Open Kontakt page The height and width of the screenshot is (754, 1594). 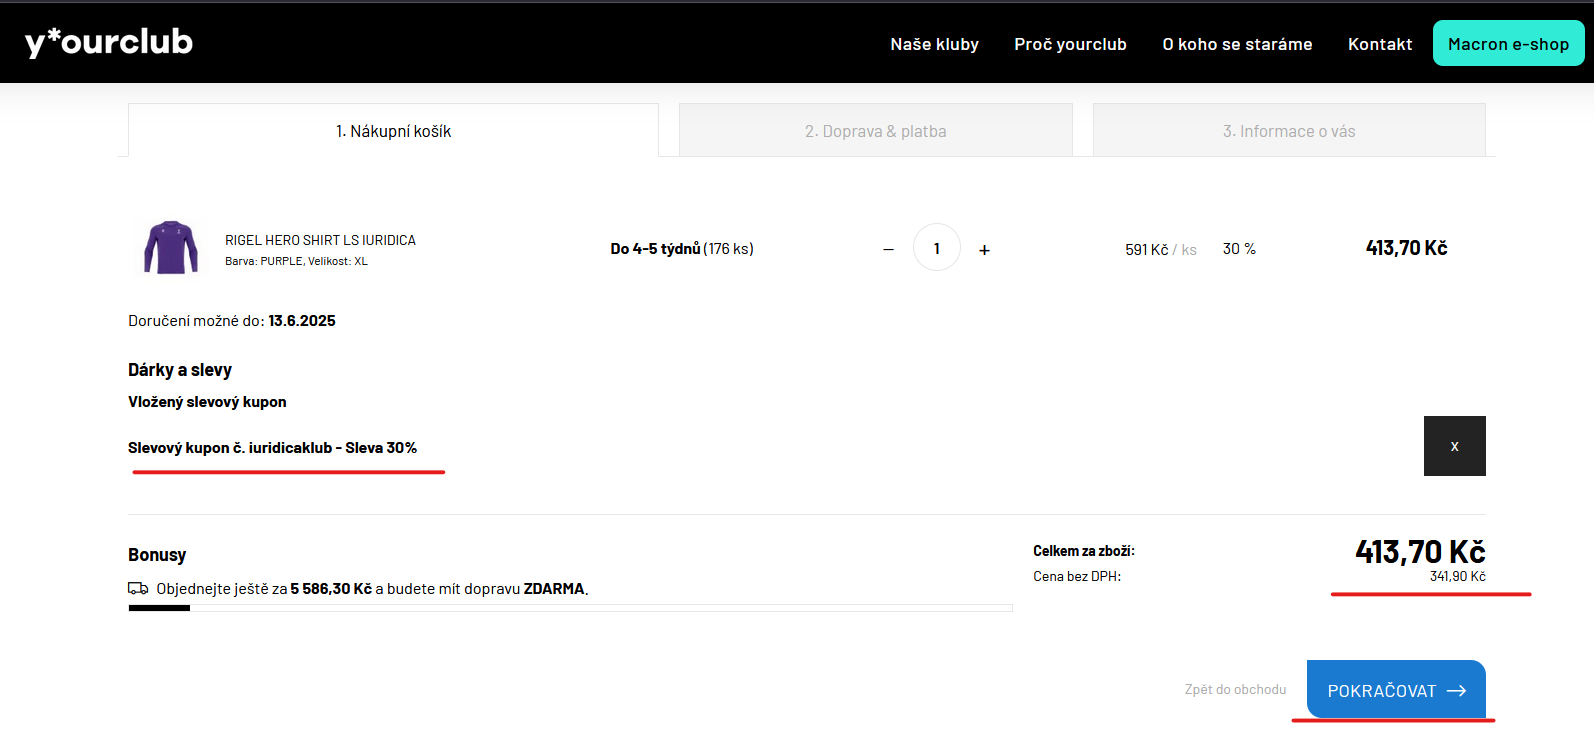[x=1380, y=44]
